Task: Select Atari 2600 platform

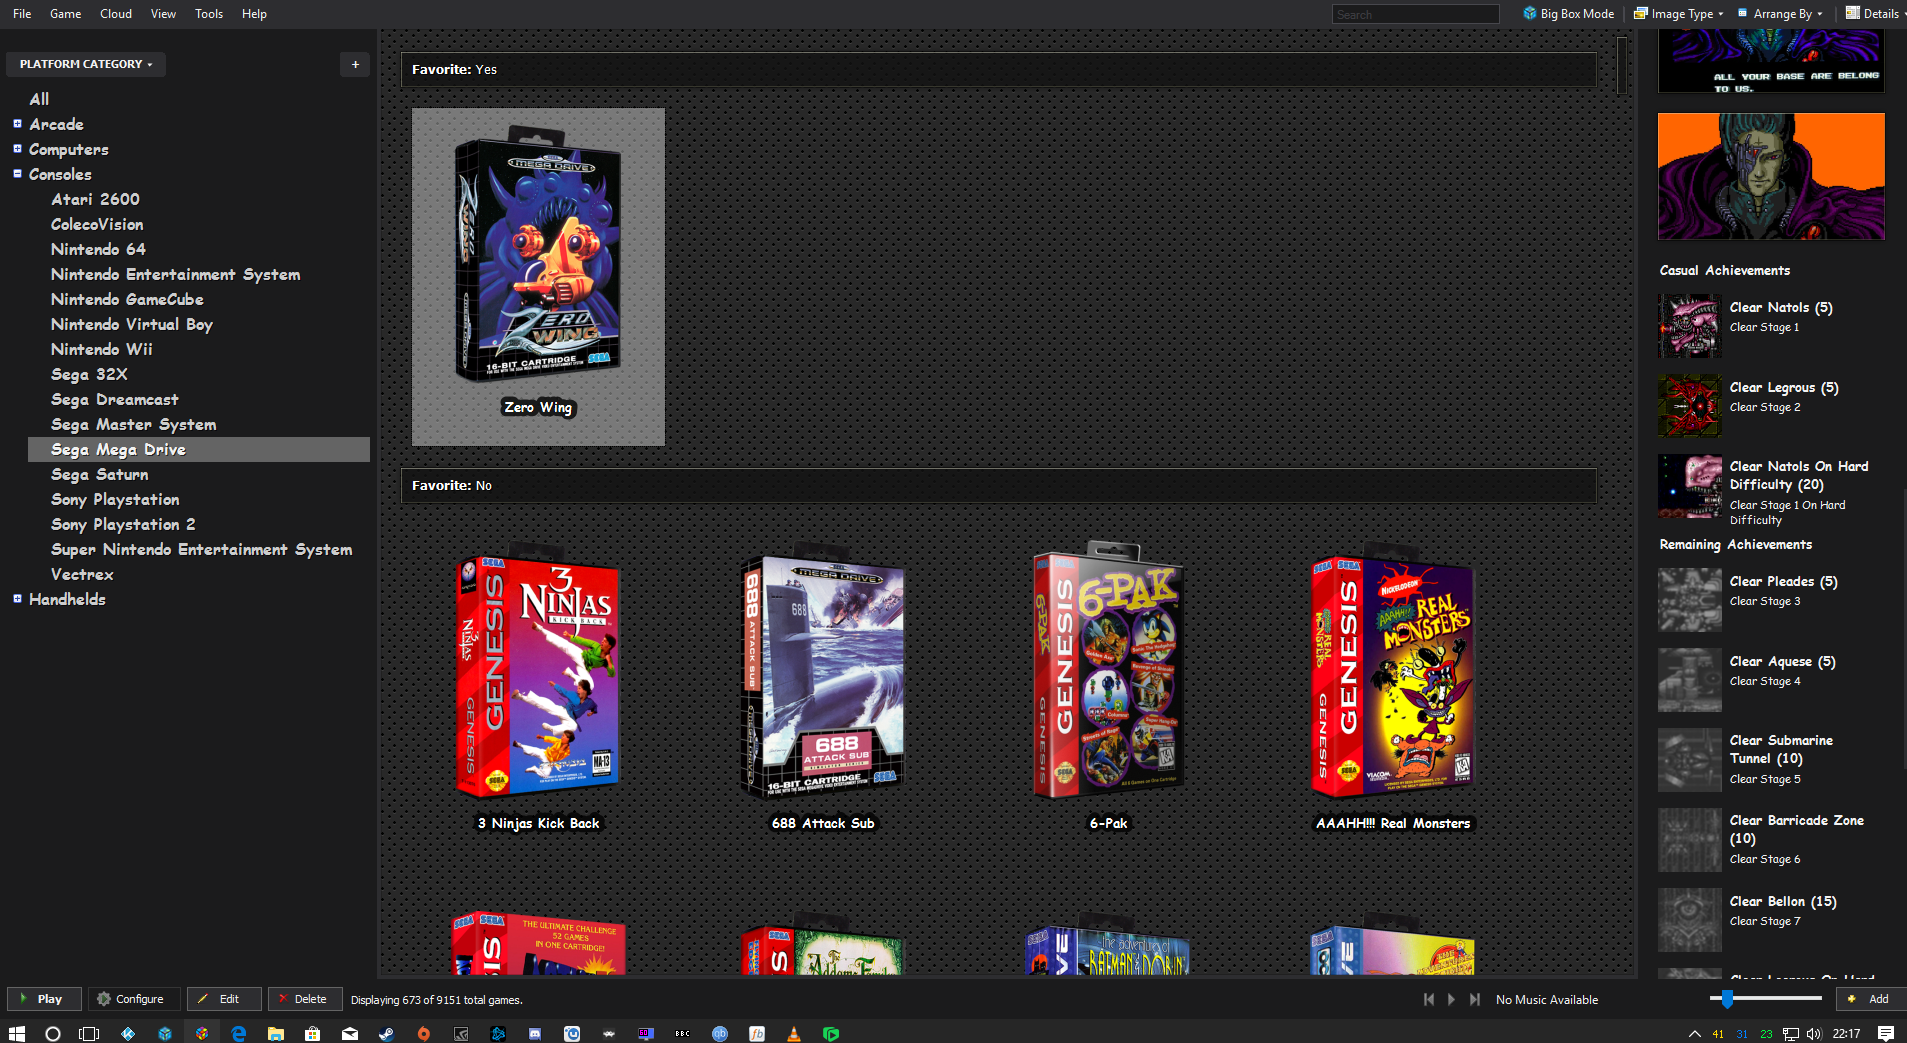Action: tap(95, 199)
